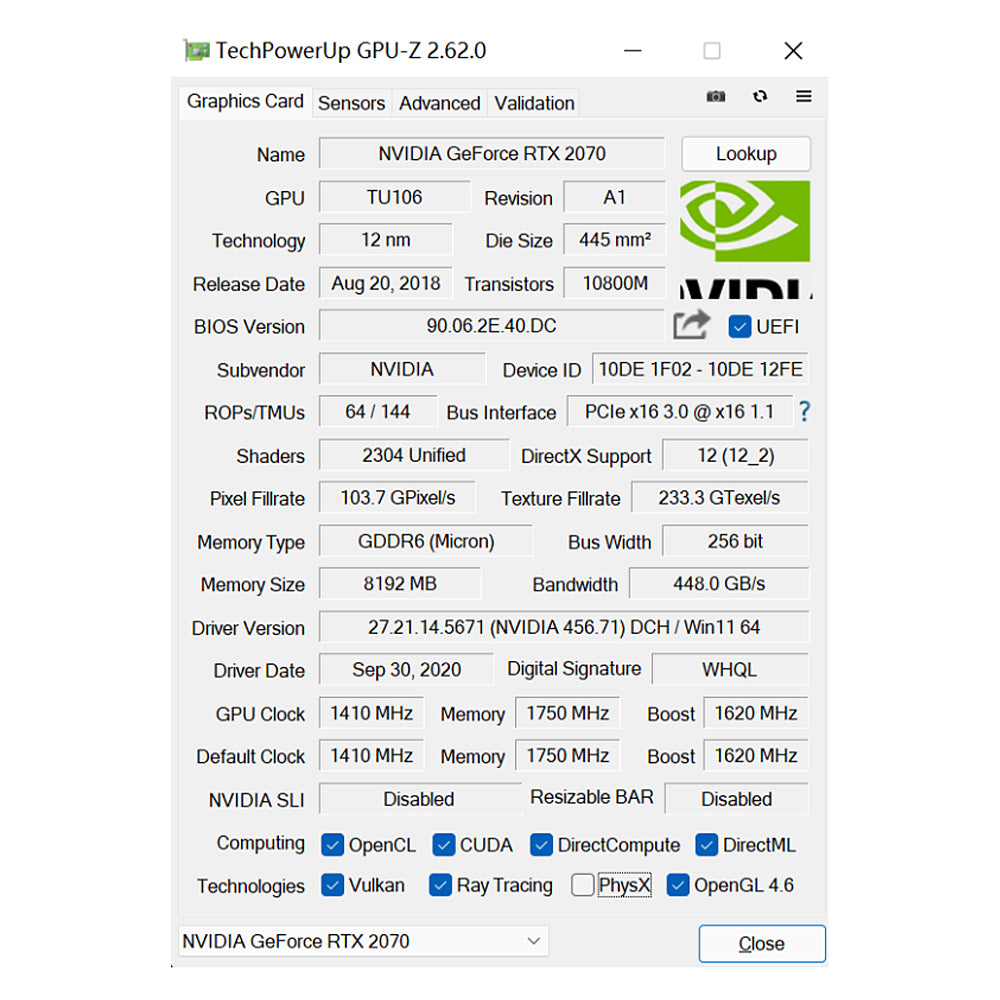The height and width of the screenshot is (1000, 1000).
Task: Toggle the OpenGL 4.6 checkbox
Action: 677,885
